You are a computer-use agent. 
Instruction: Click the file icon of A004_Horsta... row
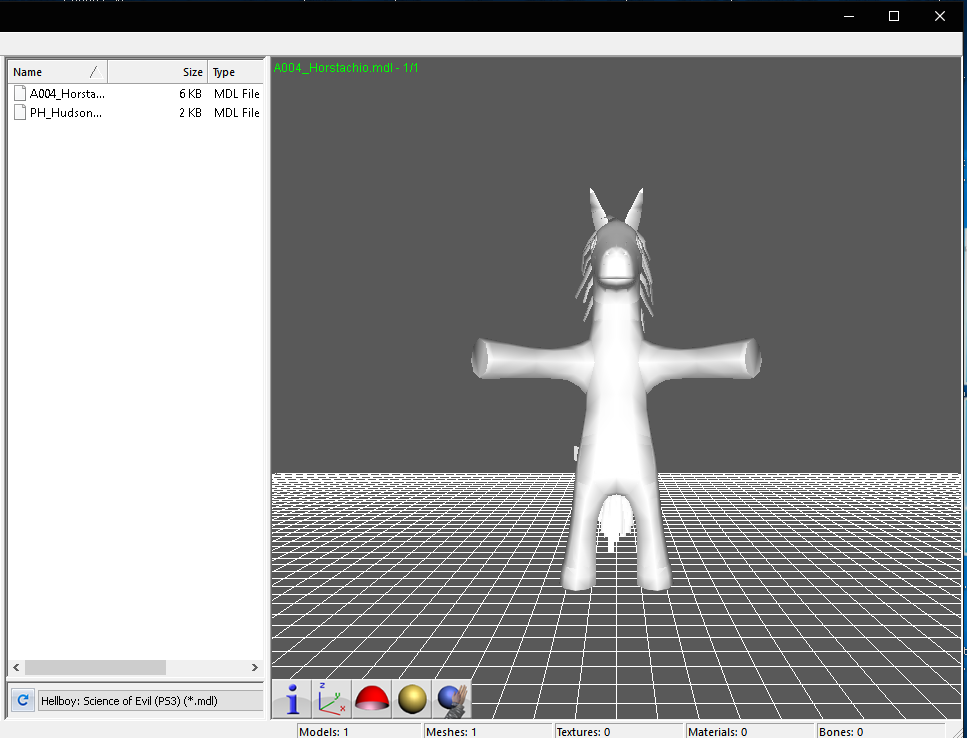(x=20, y=93)
